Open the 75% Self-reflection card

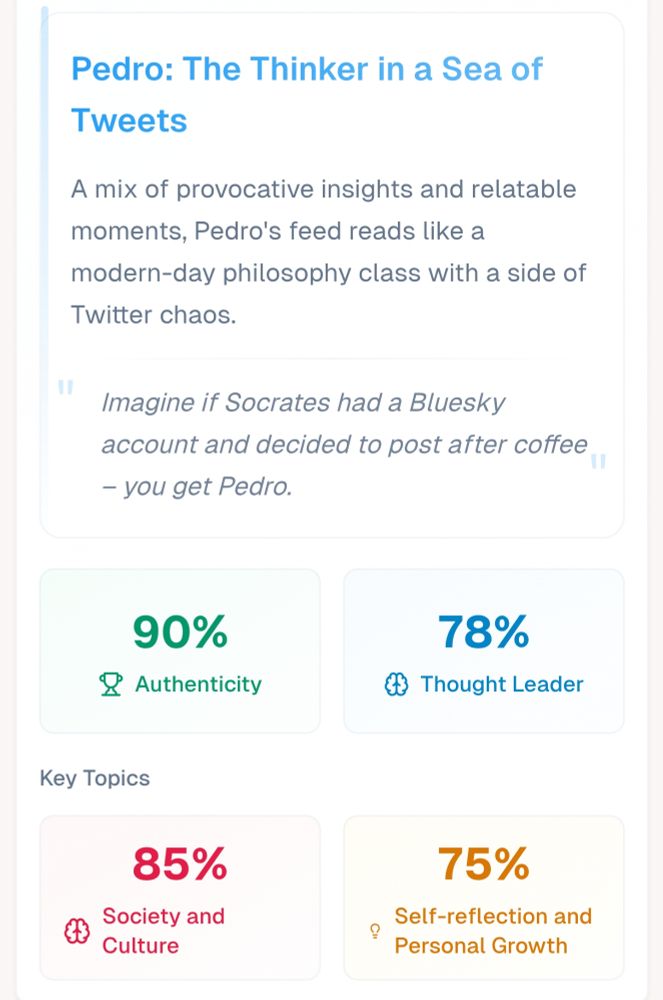[x=483, y=897]
